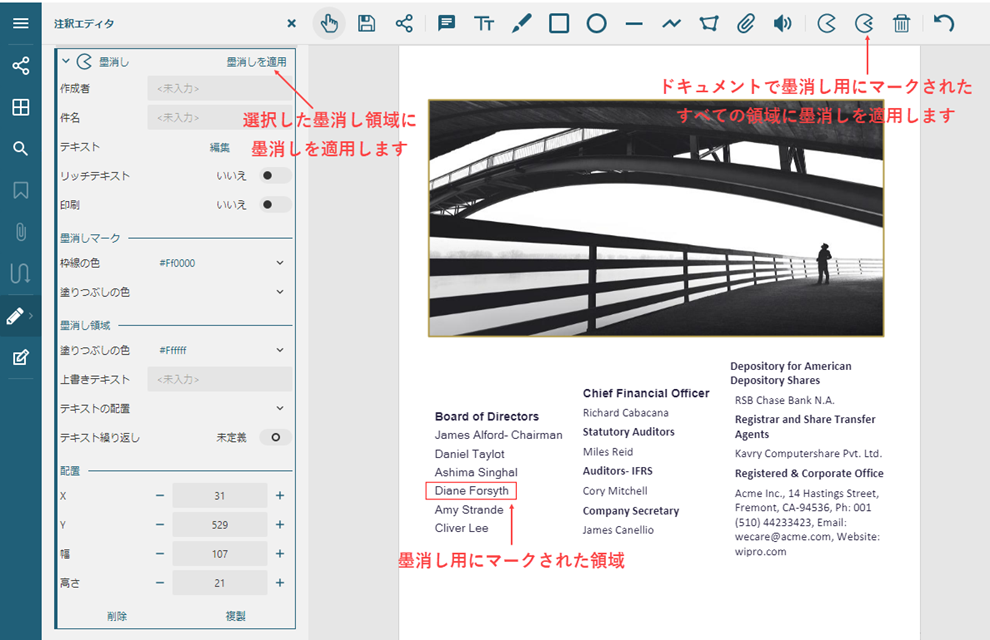The image size is (990, 640).
Task: Open the bookmarks panel
Action: pyautogui.click(x=21, y=190)
